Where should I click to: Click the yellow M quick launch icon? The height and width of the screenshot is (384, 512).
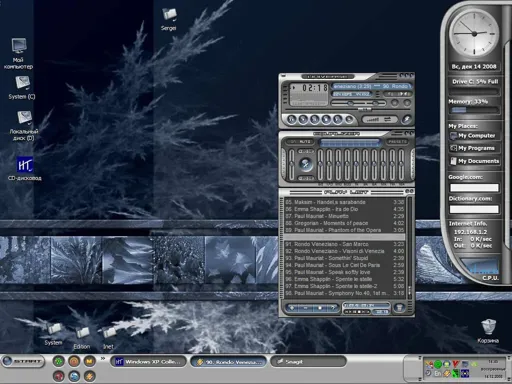click(89, 361)
